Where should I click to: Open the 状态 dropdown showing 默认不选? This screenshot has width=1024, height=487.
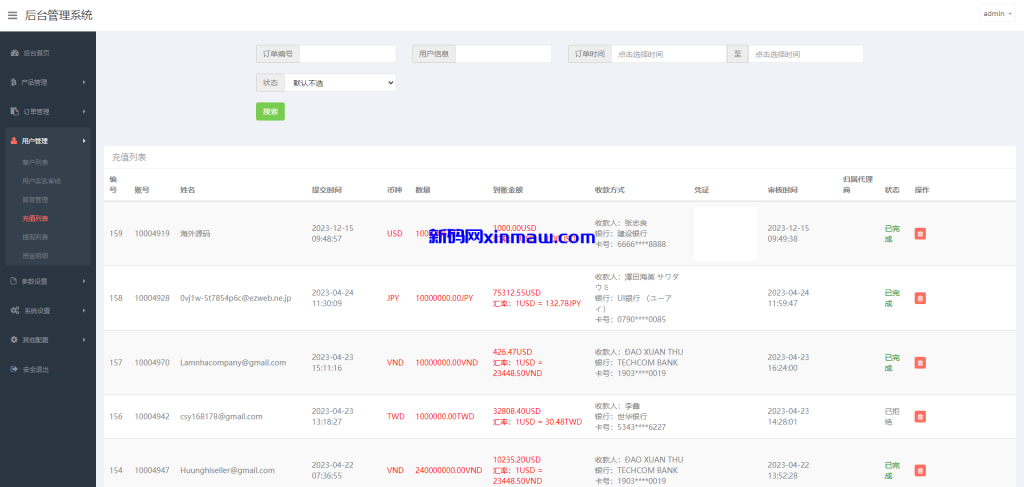pos(340,83)
